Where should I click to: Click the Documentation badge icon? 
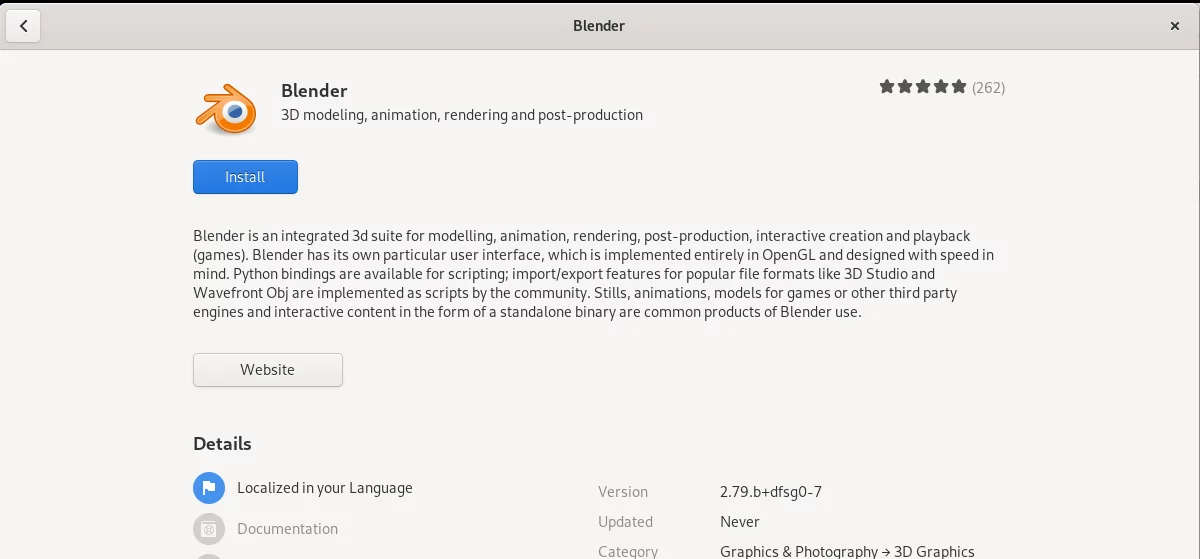[x=209, y=529]
